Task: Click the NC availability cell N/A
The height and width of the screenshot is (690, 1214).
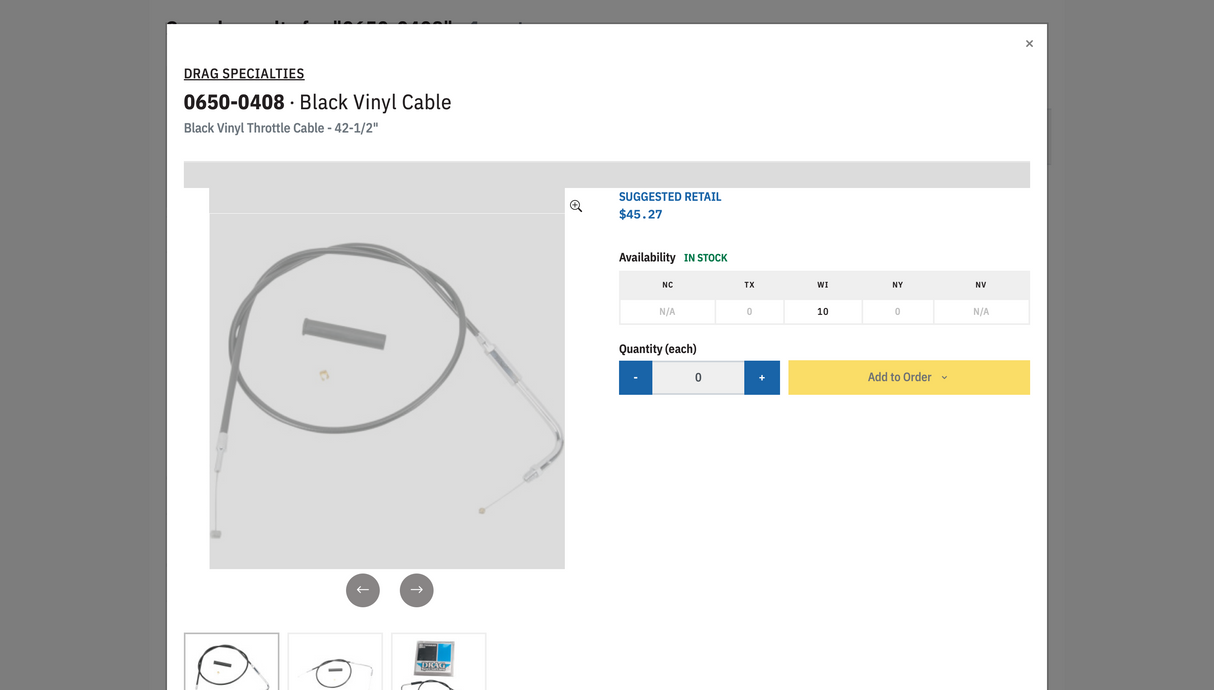Action: (x=667, y=312)
